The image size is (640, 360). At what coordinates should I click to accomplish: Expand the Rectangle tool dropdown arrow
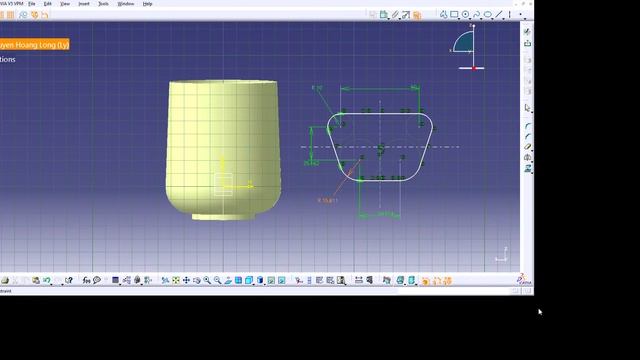click(x=459, y=18)
